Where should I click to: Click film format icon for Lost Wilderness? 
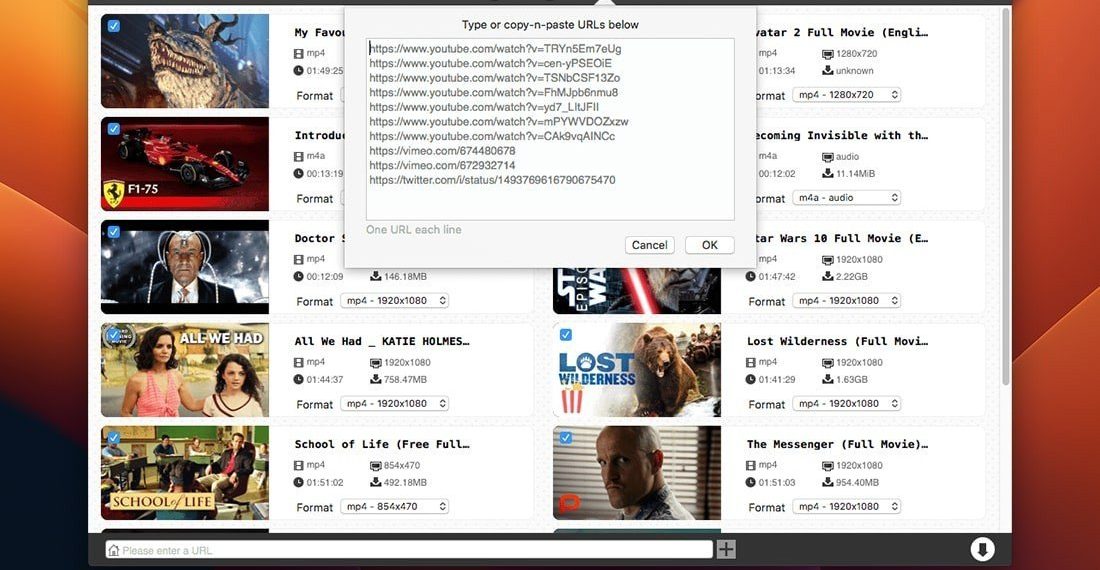[x=750, y=362]
